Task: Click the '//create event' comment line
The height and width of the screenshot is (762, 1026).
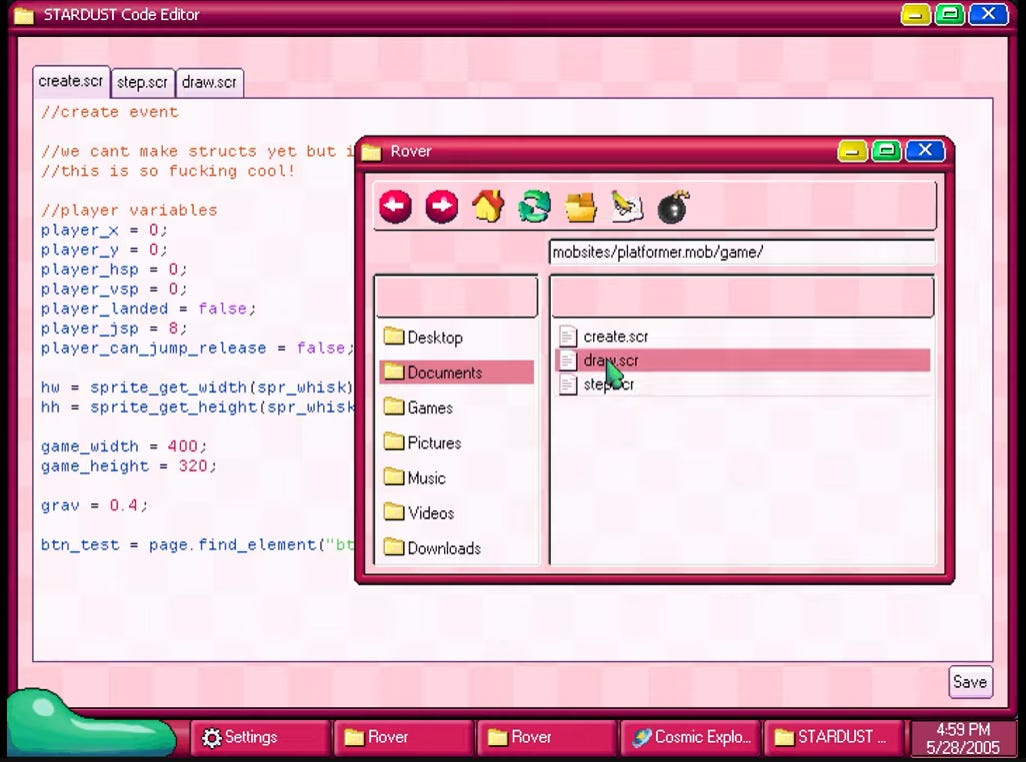Action: click(x=109, y=112)
